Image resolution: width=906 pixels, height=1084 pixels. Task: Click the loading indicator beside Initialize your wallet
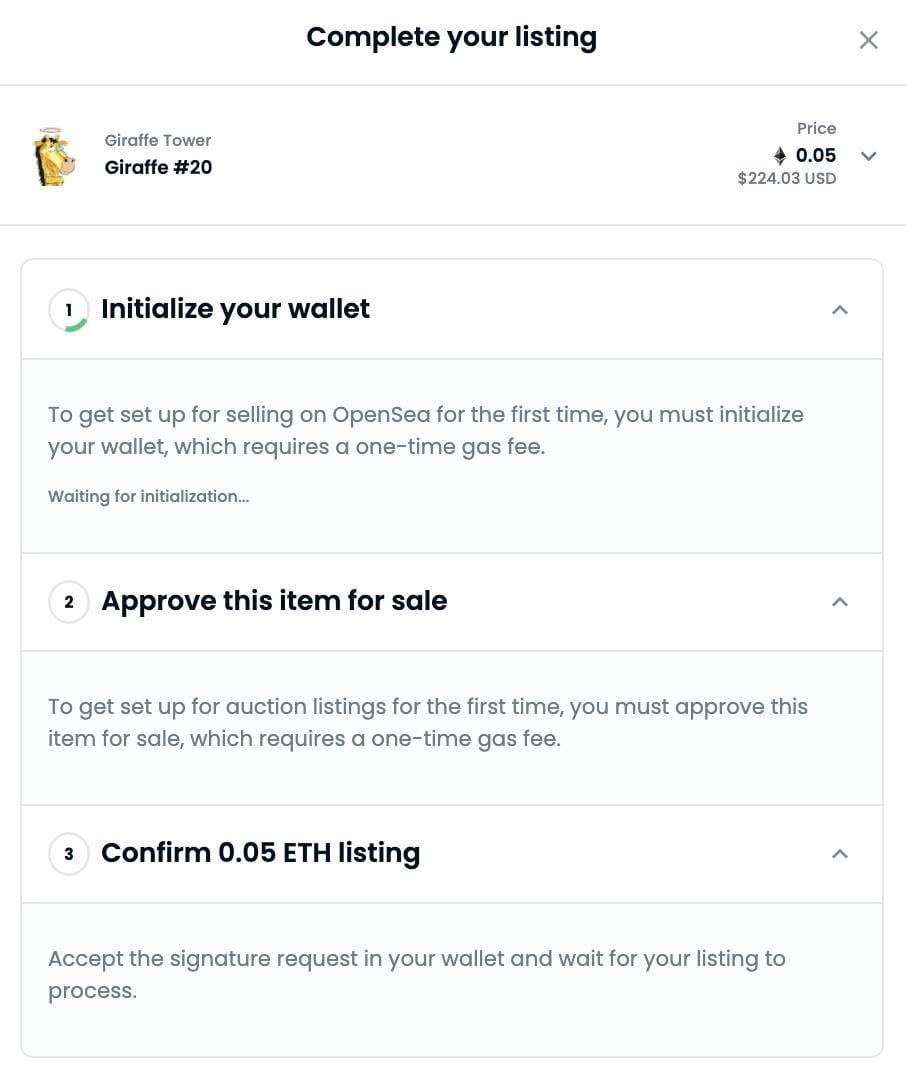click(68, 310)
